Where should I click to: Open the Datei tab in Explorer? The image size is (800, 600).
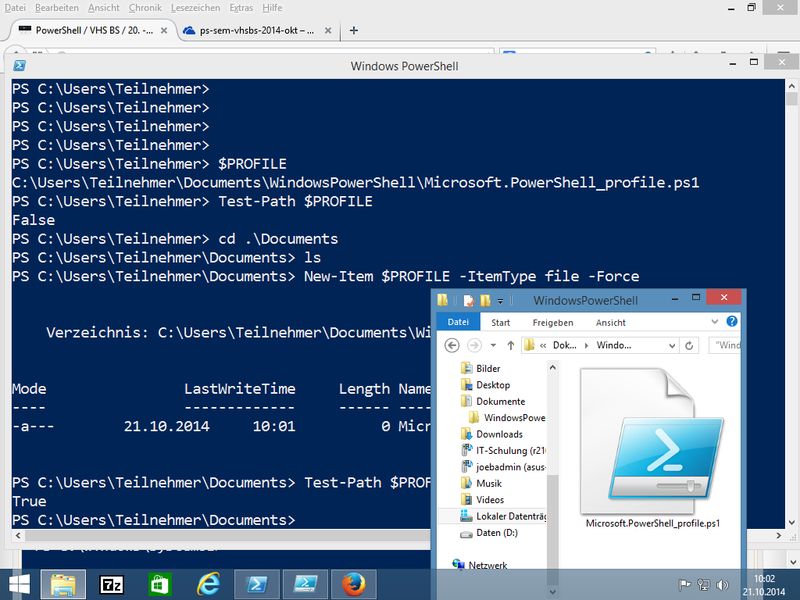pos(458,322)
